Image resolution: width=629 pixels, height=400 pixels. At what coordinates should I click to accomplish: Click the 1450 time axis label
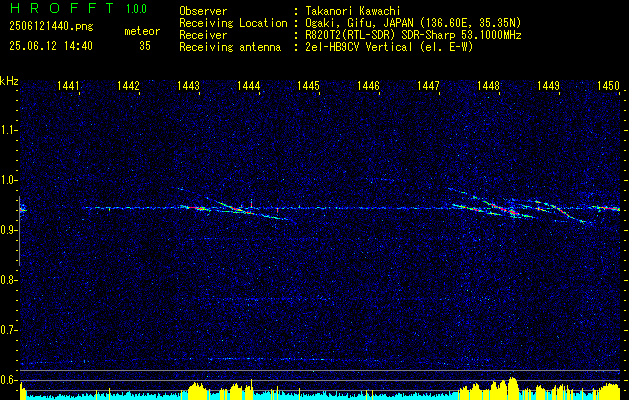[x=608, y=85]
